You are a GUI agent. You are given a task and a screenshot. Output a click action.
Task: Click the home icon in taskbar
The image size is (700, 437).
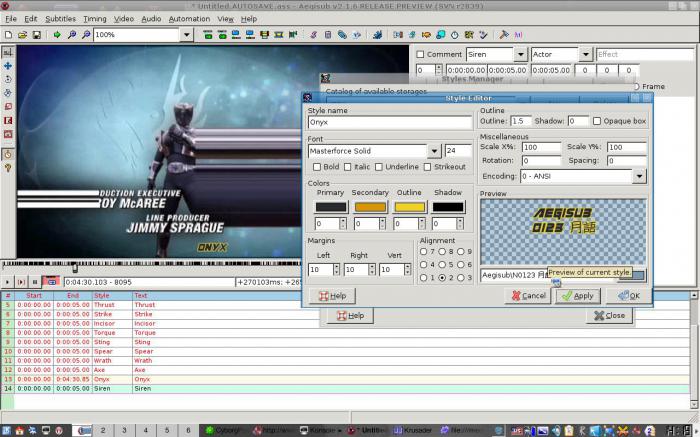[20, 431]
